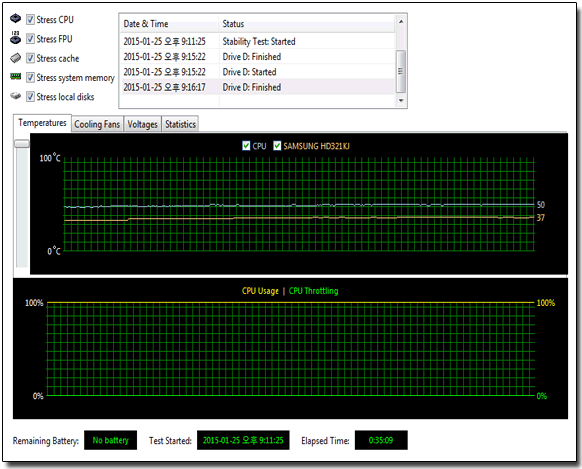The width and height of the screenshot is (582, 469).
Task: Click the FPU icon beside Stress FPU
Action: (16, 37)
